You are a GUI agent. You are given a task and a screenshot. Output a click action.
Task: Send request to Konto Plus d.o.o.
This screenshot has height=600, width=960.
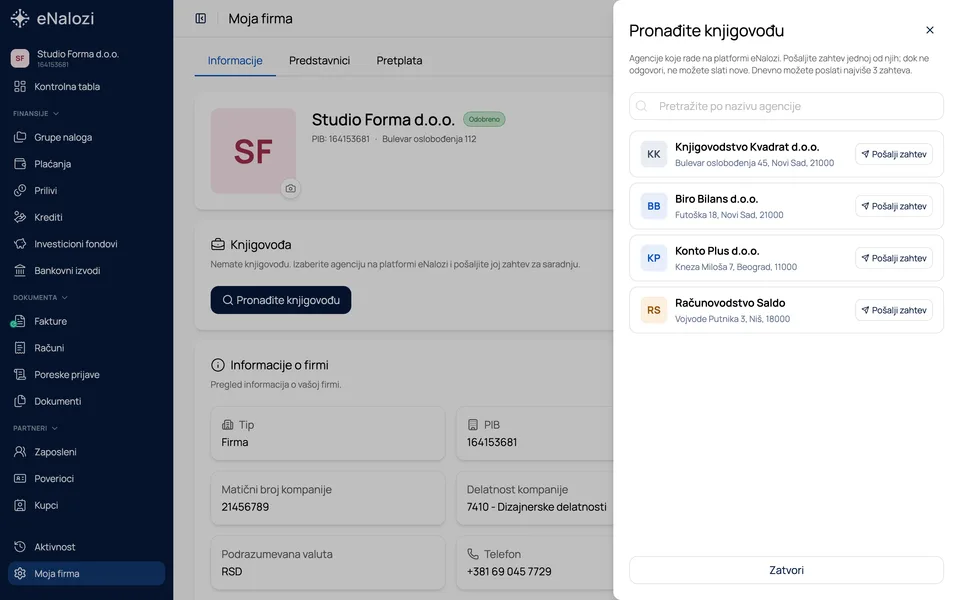[894, 258]
